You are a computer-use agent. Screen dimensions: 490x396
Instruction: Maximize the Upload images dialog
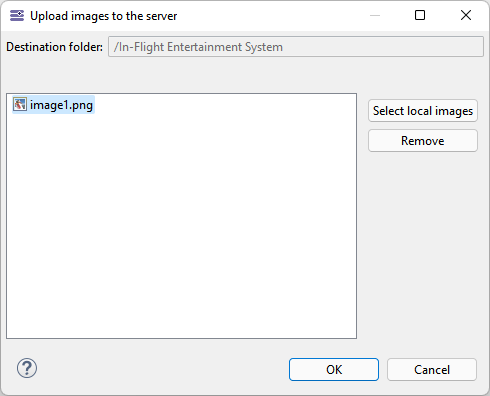click(420, 15)
